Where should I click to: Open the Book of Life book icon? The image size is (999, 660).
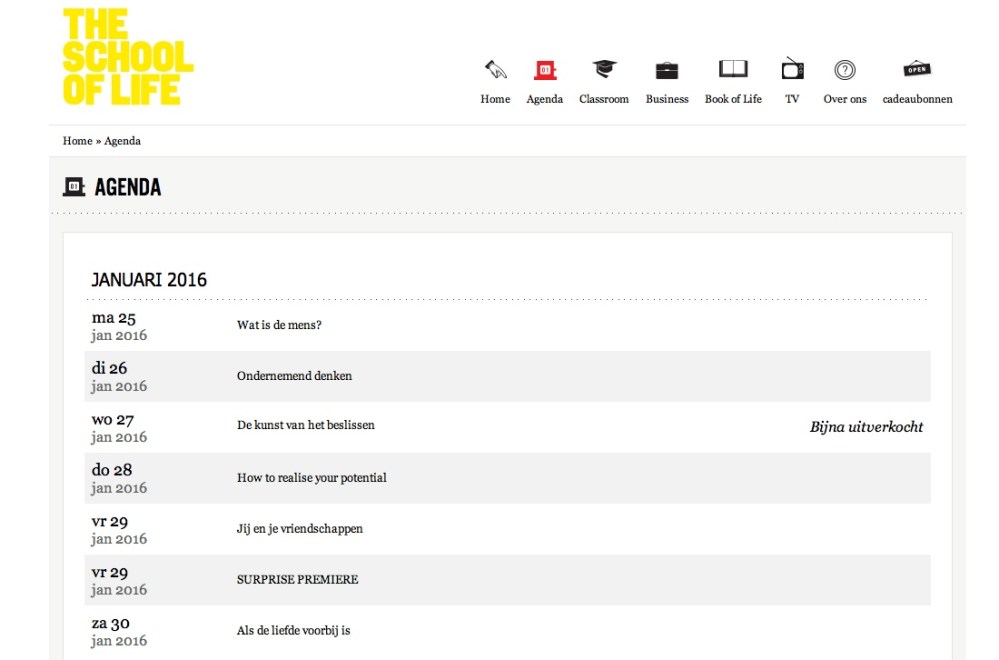733,70
